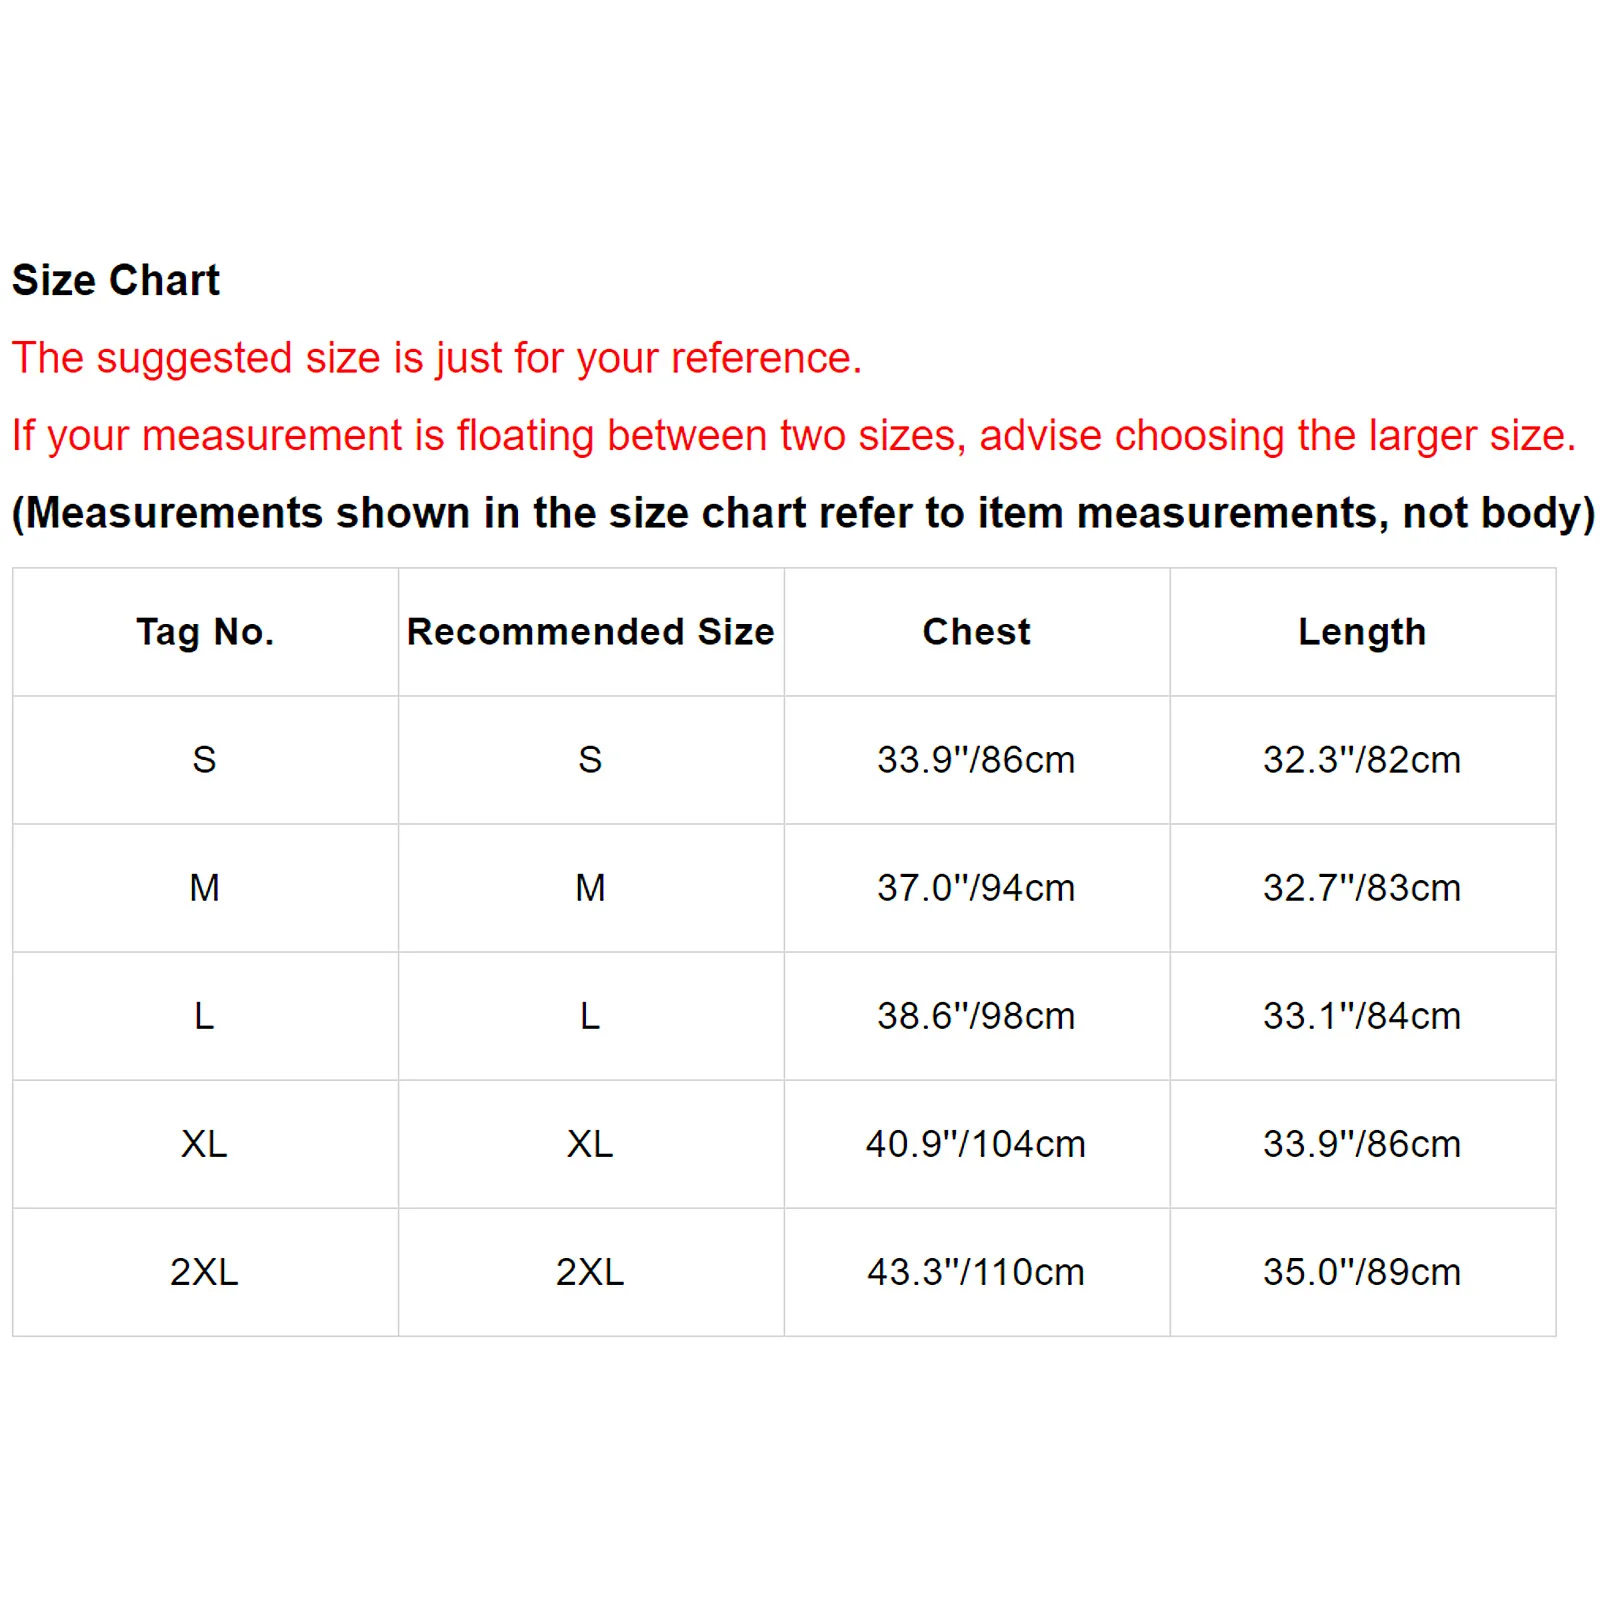Click the bold item measurements disclaimer
The image size is (1600, 1600).
[803, 513]
